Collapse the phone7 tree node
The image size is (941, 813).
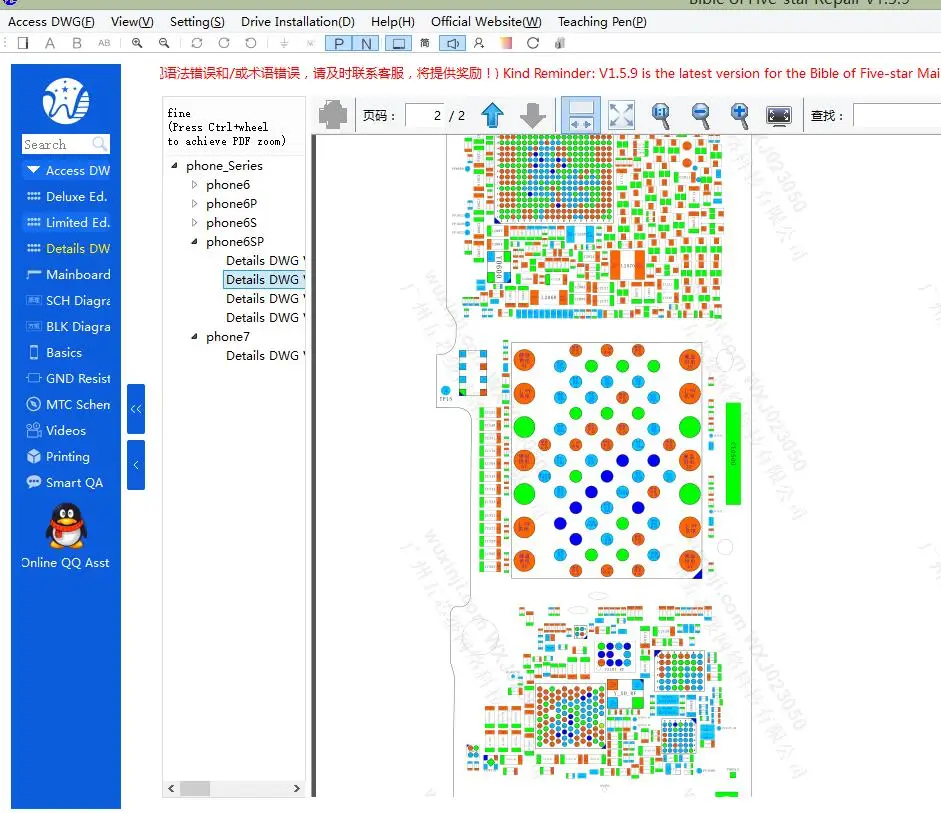[194, 337]
